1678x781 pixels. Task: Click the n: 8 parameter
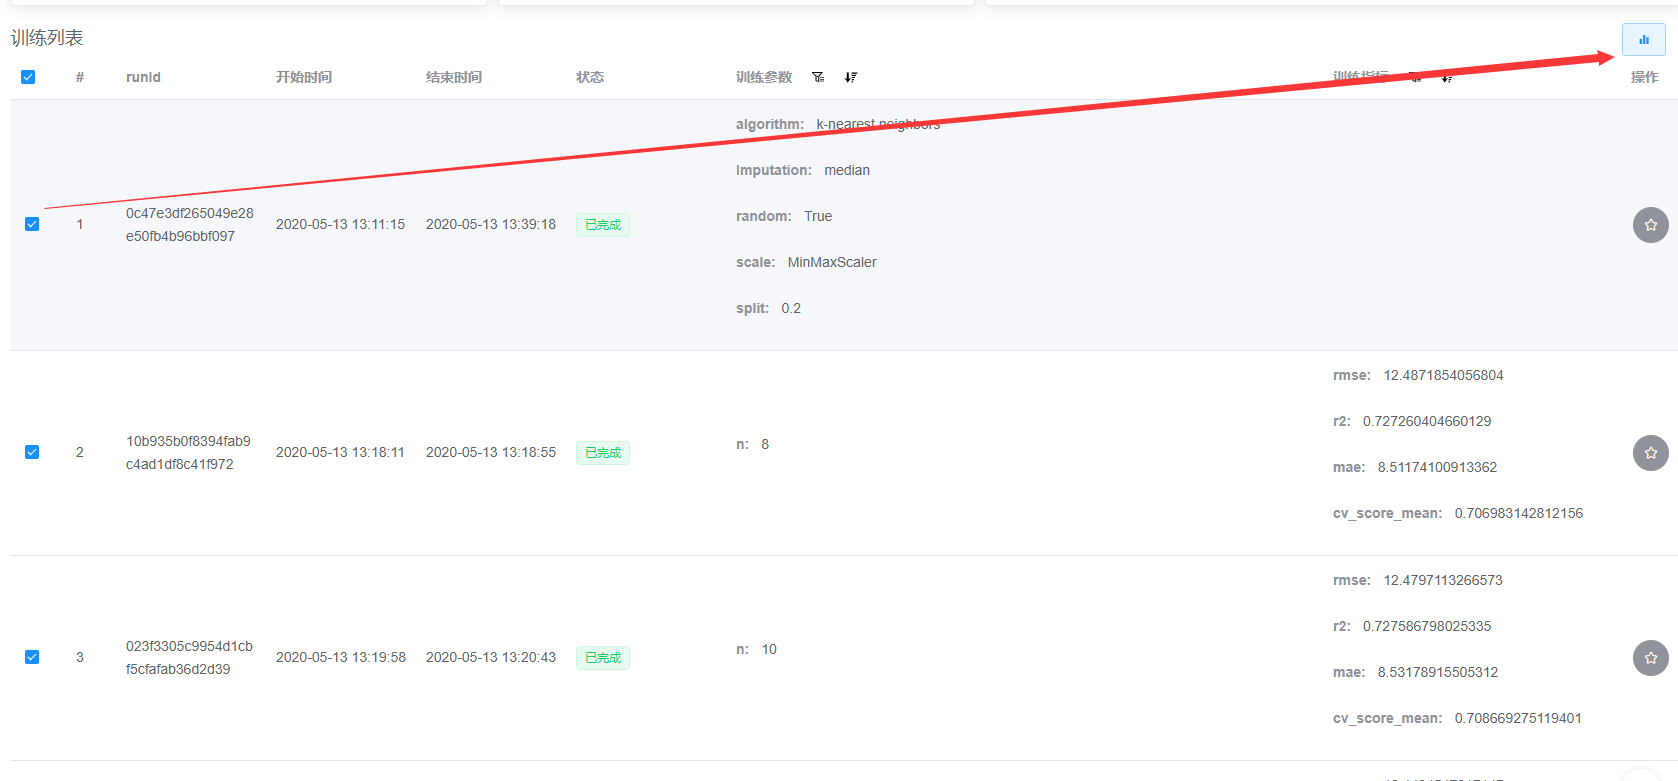[752, 444]
